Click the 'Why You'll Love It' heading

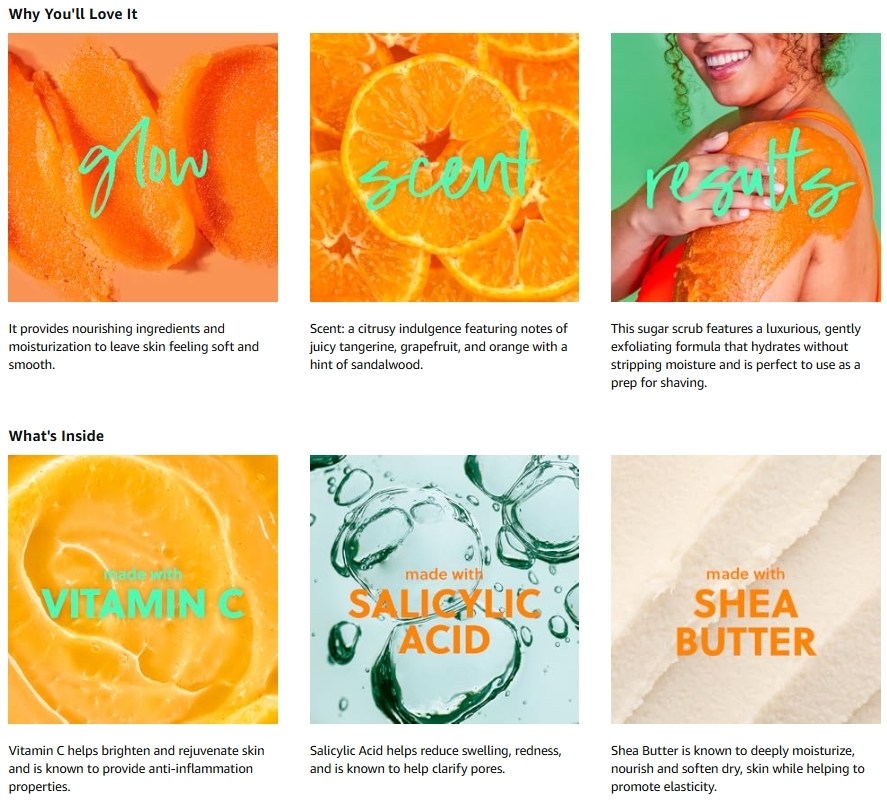73,14
